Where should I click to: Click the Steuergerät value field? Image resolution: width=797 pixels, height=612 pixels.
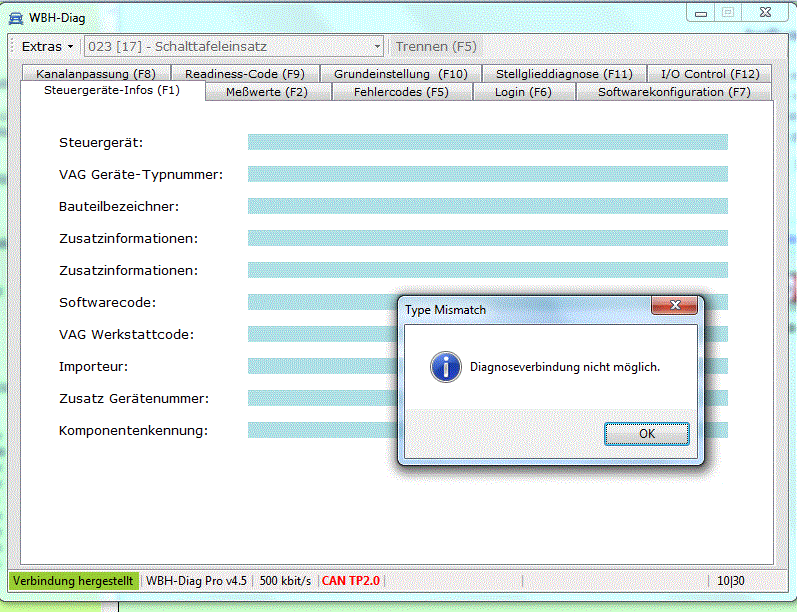coord(487,142)
